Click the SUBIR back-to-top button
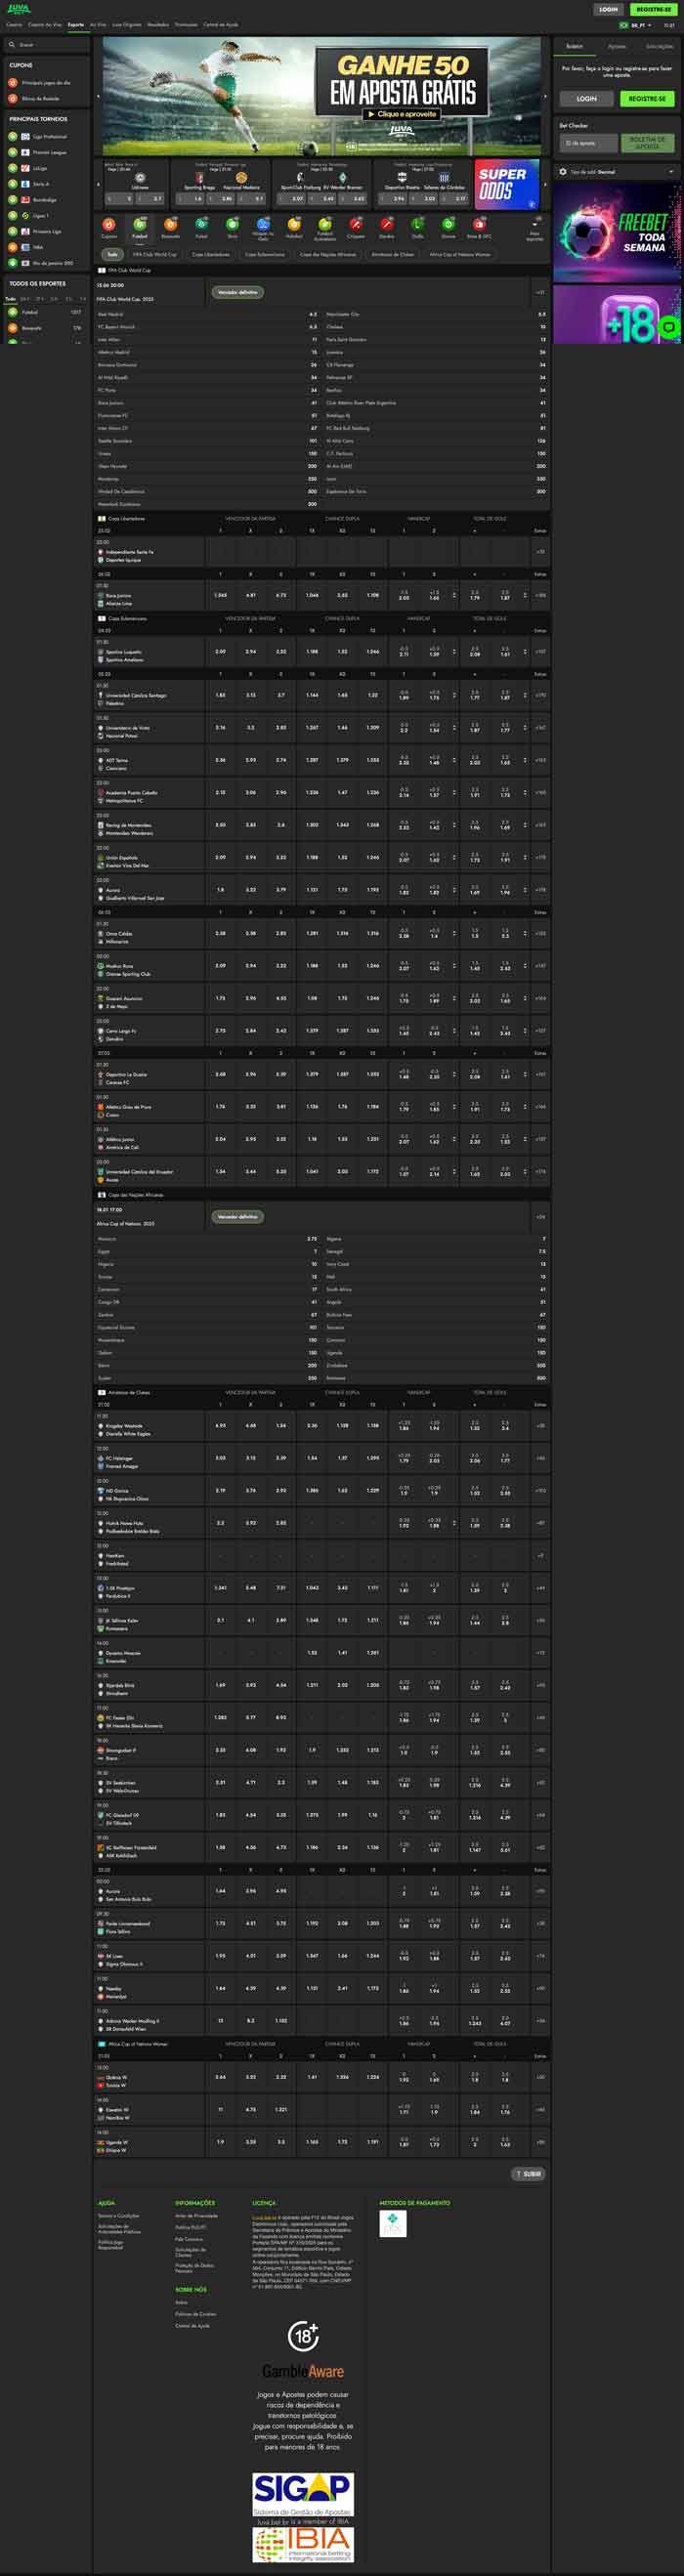 (x=528, y=2174)
